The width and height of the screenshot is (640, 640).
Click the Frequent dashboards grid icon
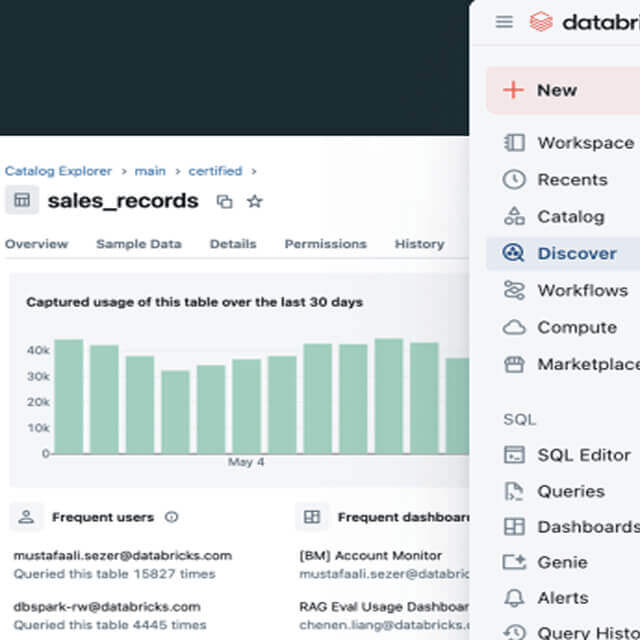tap(312, 517)
